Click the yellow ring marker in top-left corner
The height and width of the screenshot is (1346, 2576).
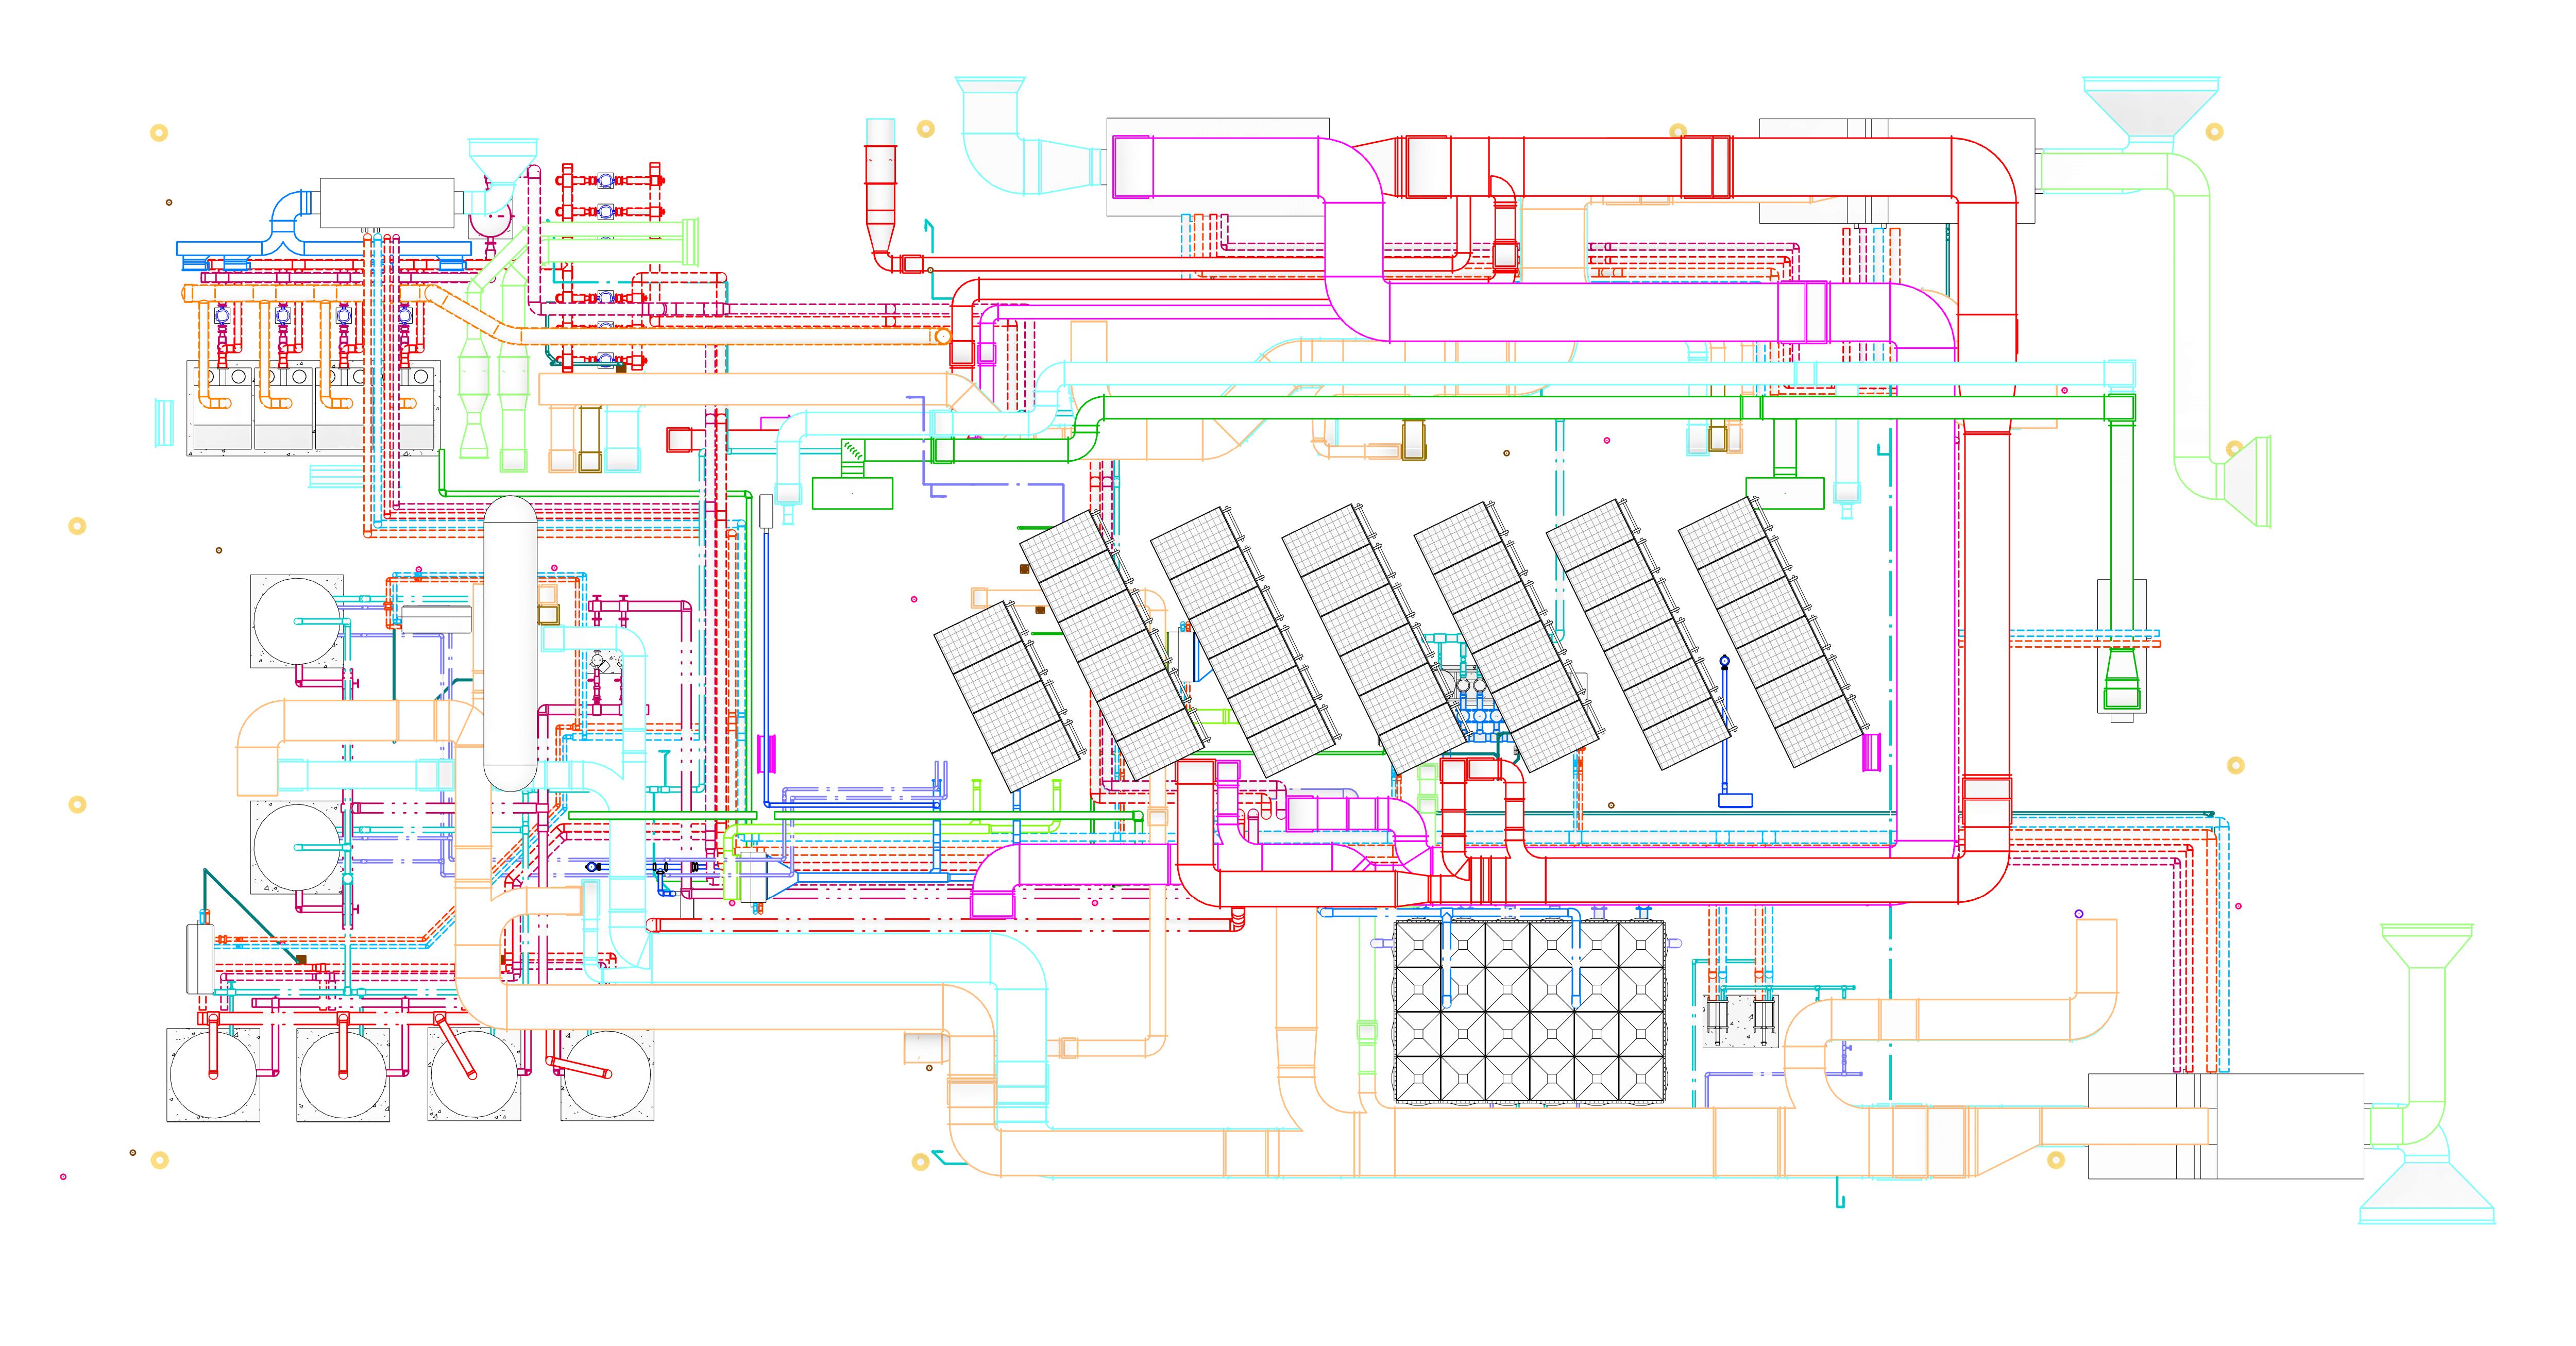point(159,132)
